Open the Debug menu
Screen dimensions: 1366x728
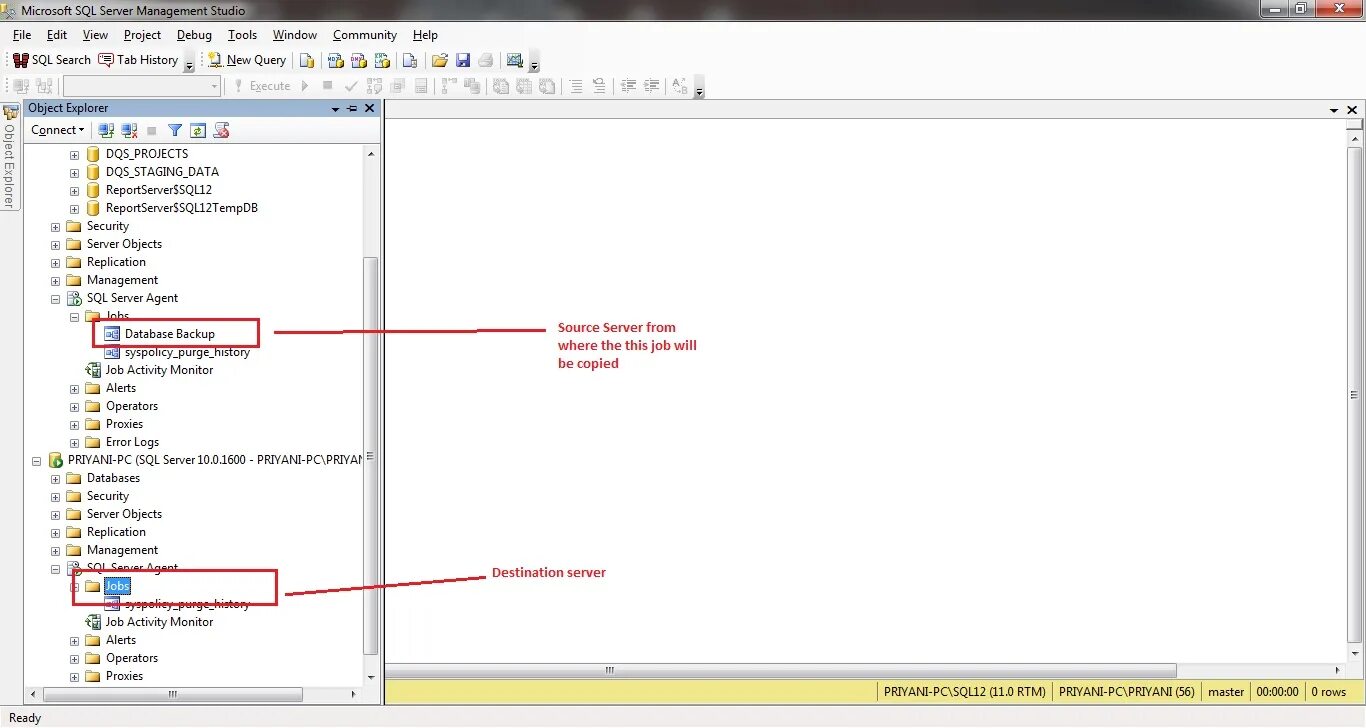[194, 35]
